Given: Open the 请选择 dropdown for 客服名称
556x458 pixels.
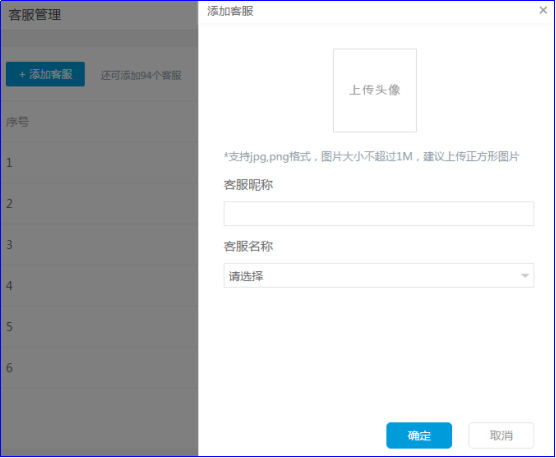Looking at the screenshot, I should tap(379, 275).
